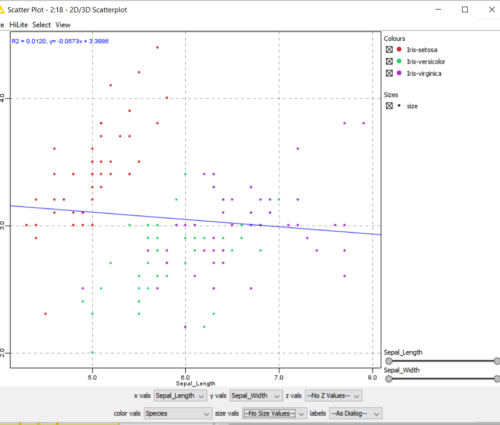This screenshot has width=500, height=425.
Task: Toggle the size checkbox under Sizes
Action: pyautogui.click(x=389, y=106)
